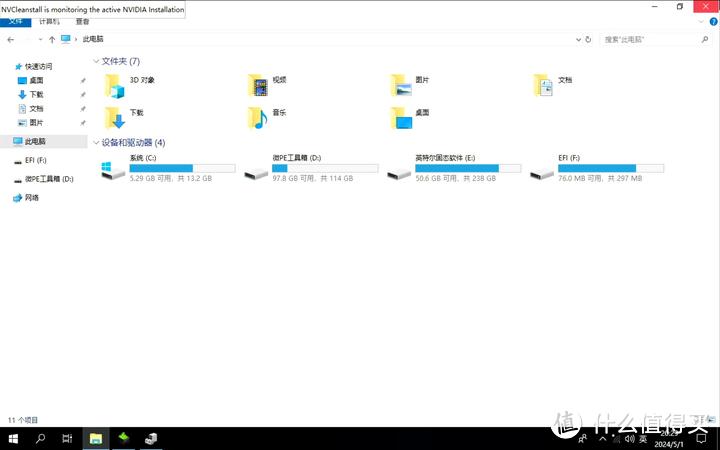Switch to the 查看 ribbon tab
The width and height of the screenshot is (720, 450).
click(82, 21)
